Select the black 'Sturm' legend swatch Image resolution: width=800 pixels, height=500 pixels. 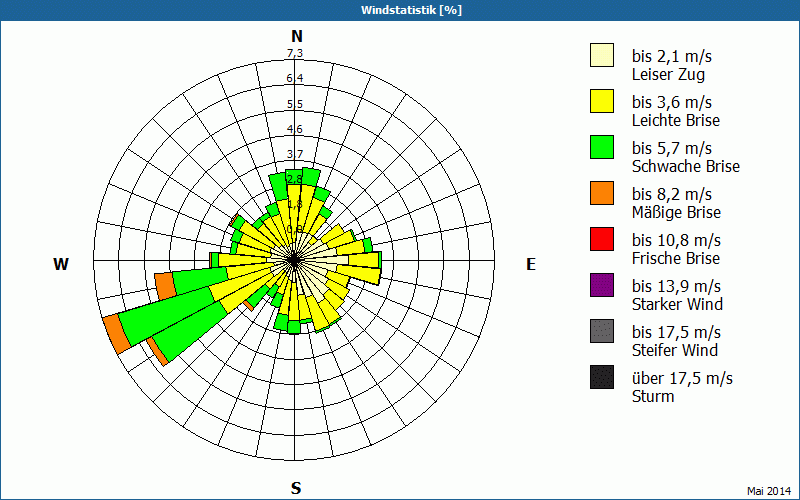[602, 378]
